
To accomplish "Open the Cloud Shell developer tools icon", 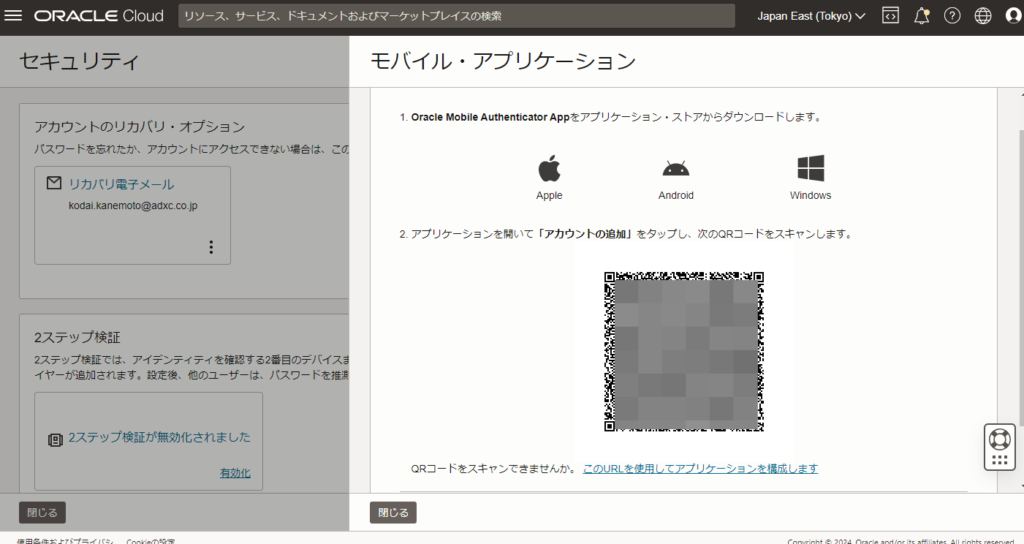I will [889, 16].
